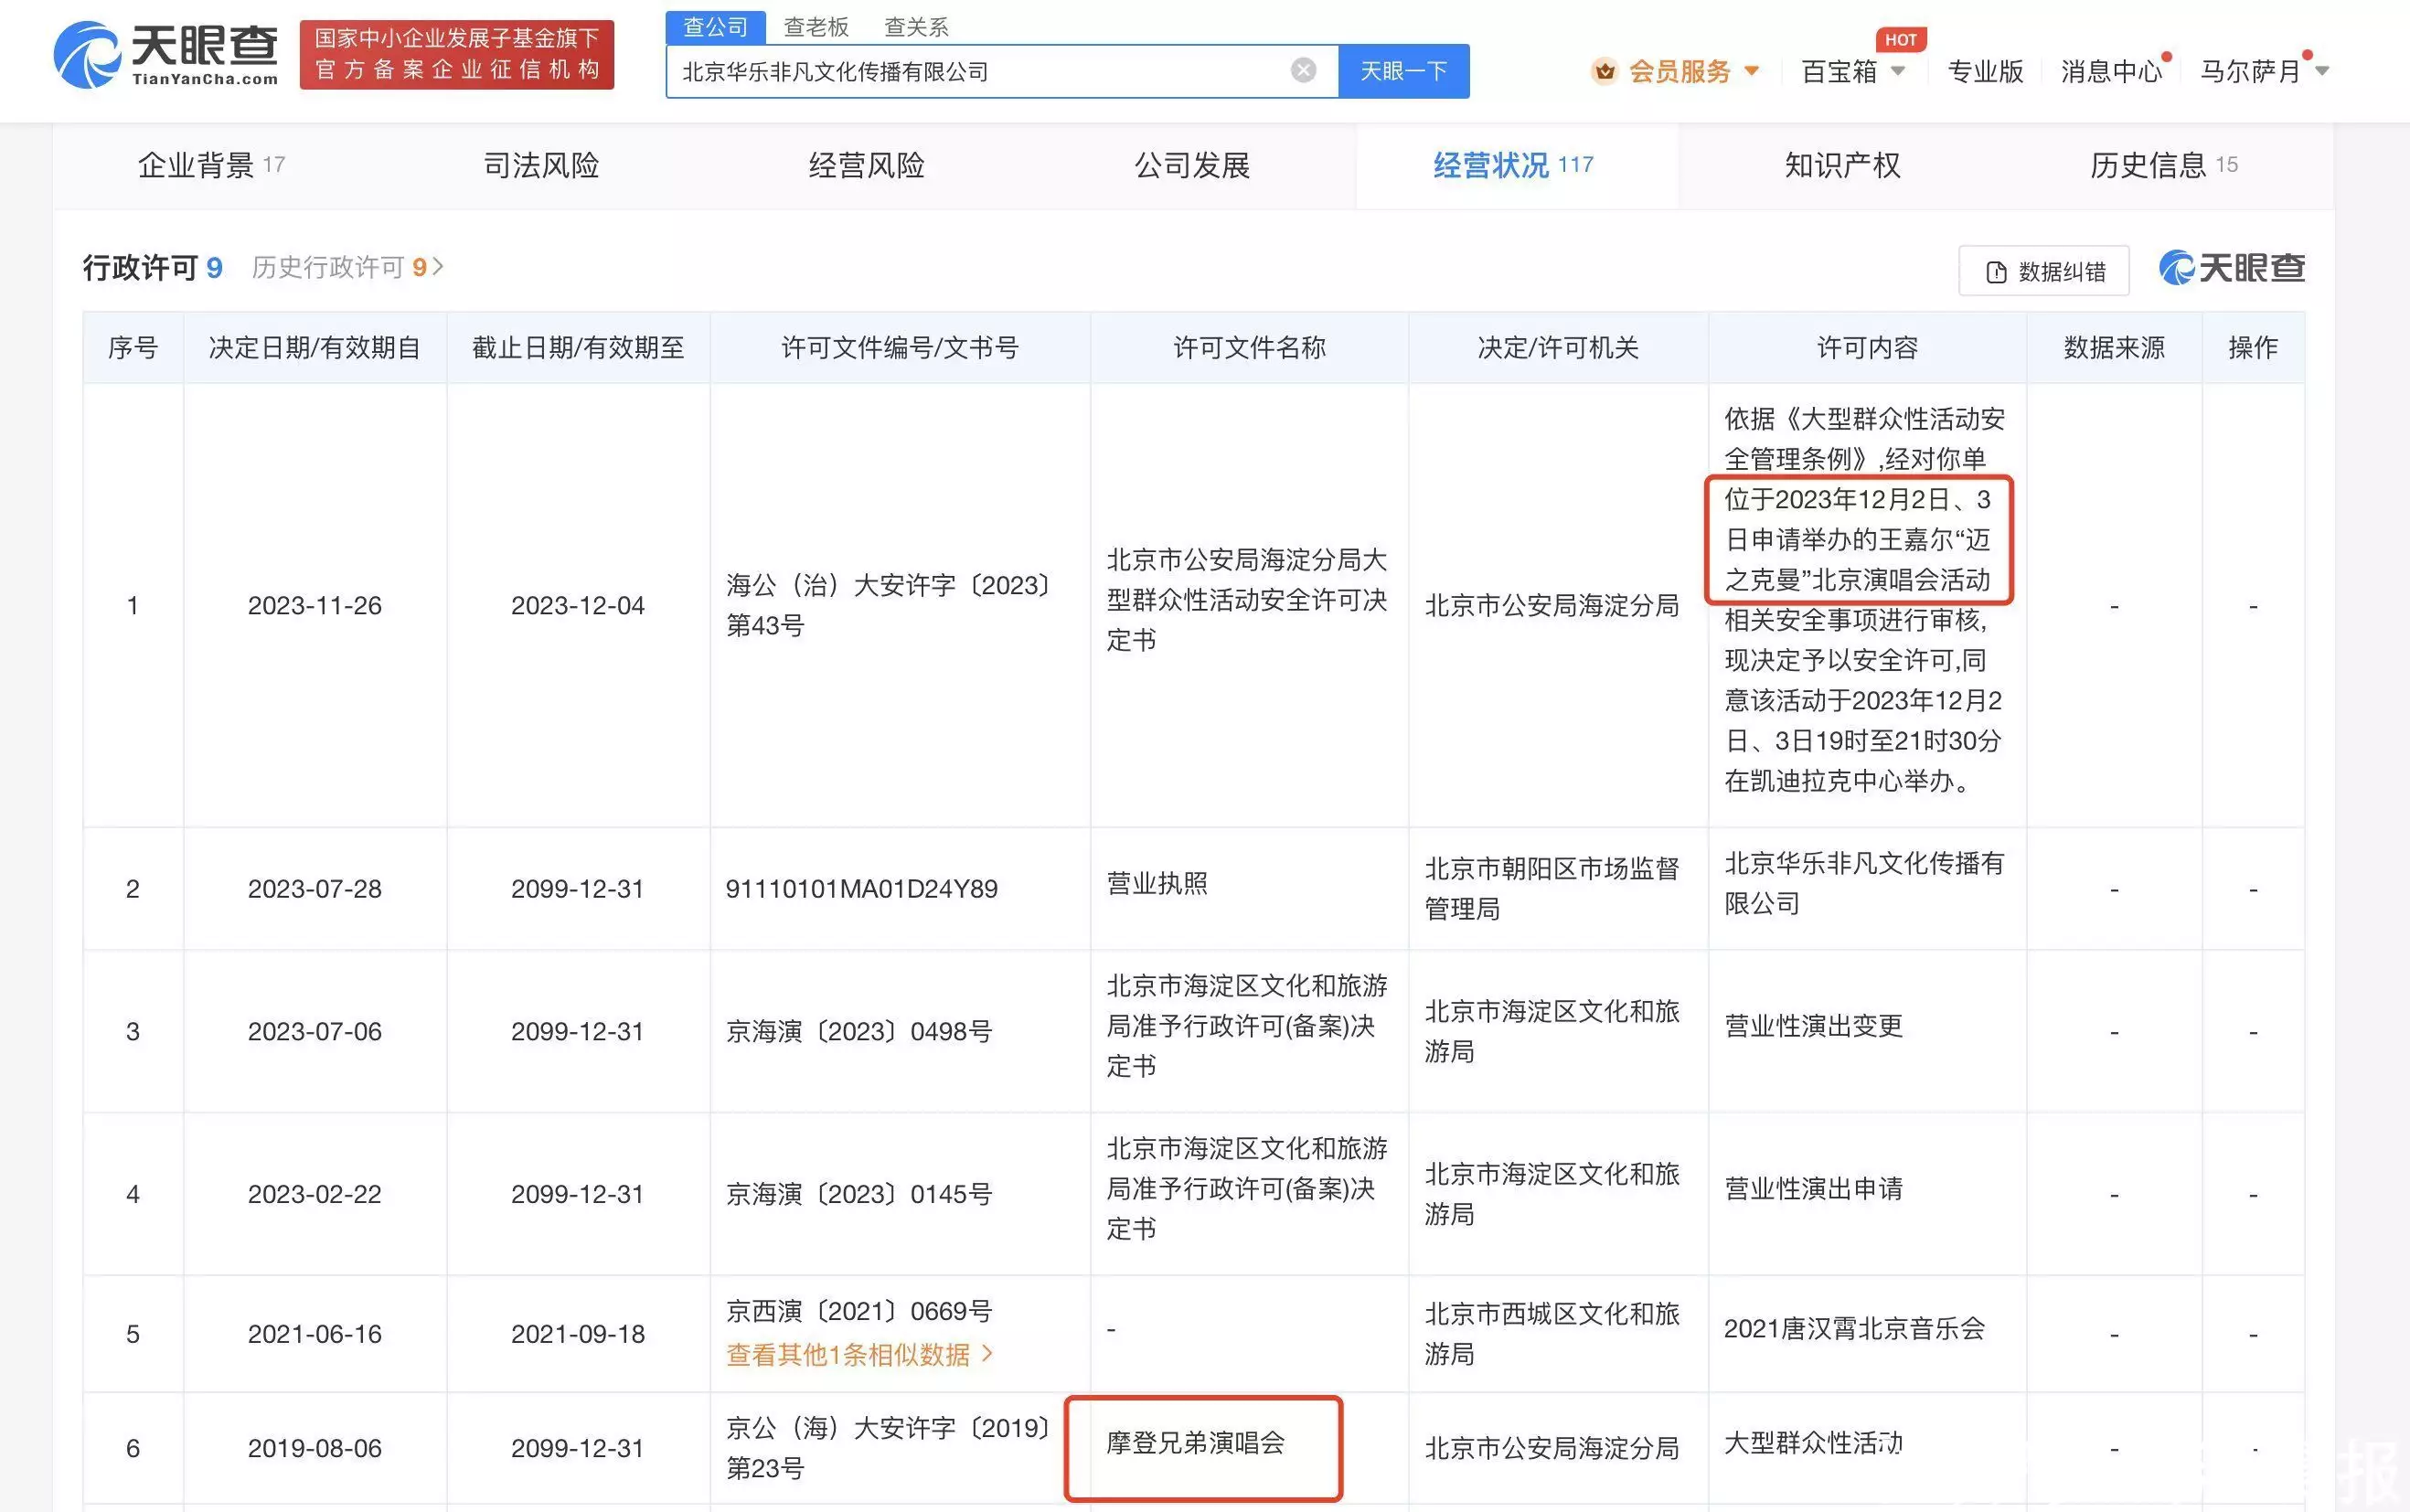Image resolution: width=2410 pixels, height=1512 pixels.
Task: Open the 知识产权 tab
Action: pos(1842,165)
